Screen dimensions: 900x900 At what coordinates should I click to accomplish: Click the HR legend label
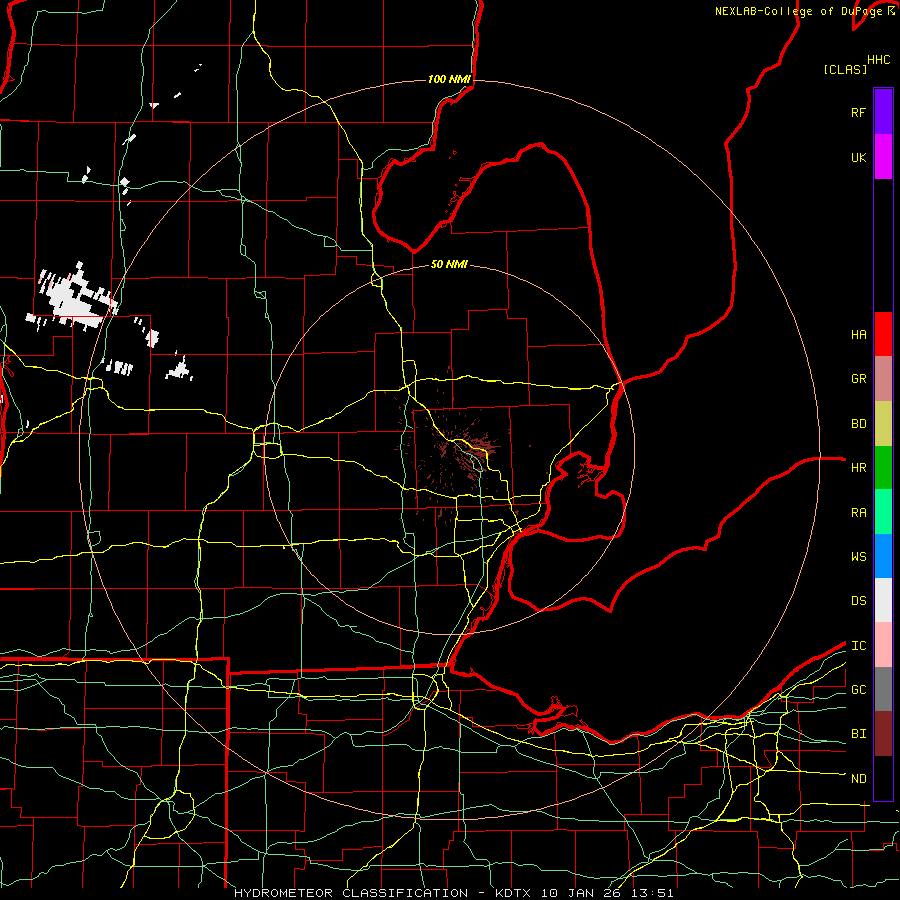point(858,468)
